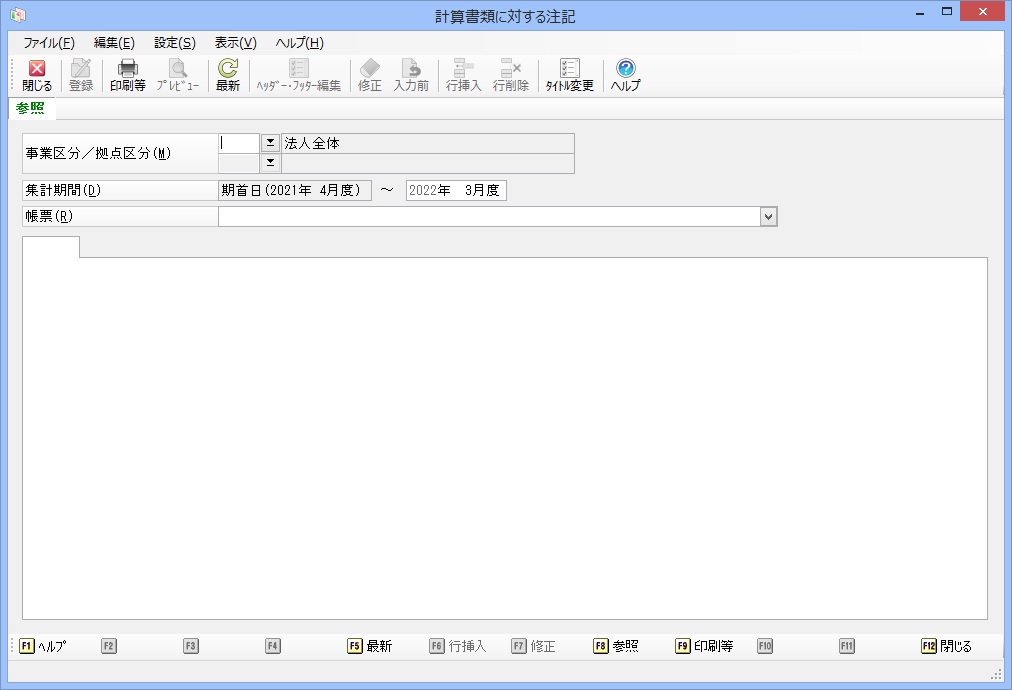Open the 設定(S) menu
Viewport: 1012px width, 690px height.
click(x=174, y=43)
